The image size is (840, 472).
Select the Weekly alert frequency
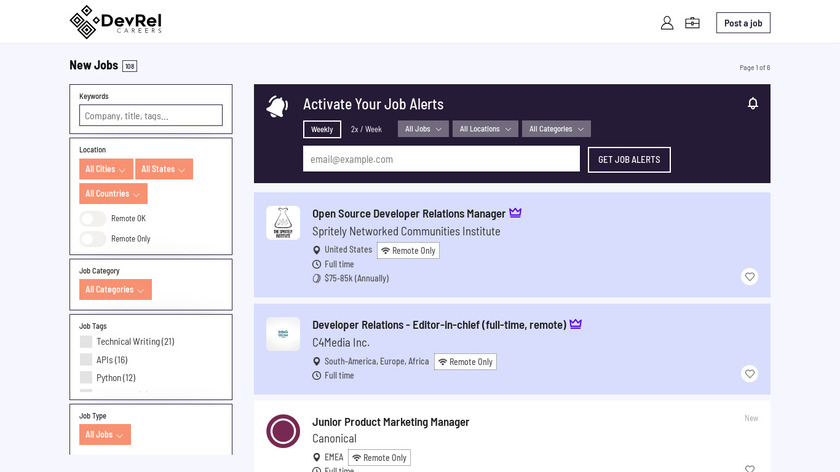(322, 129)
